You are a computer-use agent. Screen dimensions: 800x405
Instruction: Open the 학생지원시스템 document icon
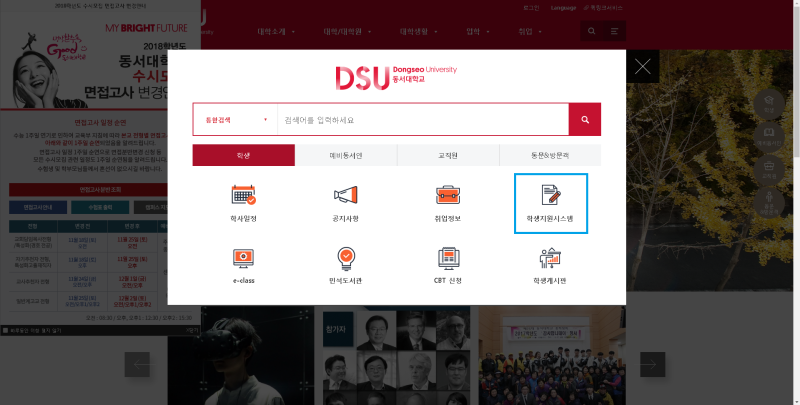(551, 195)
